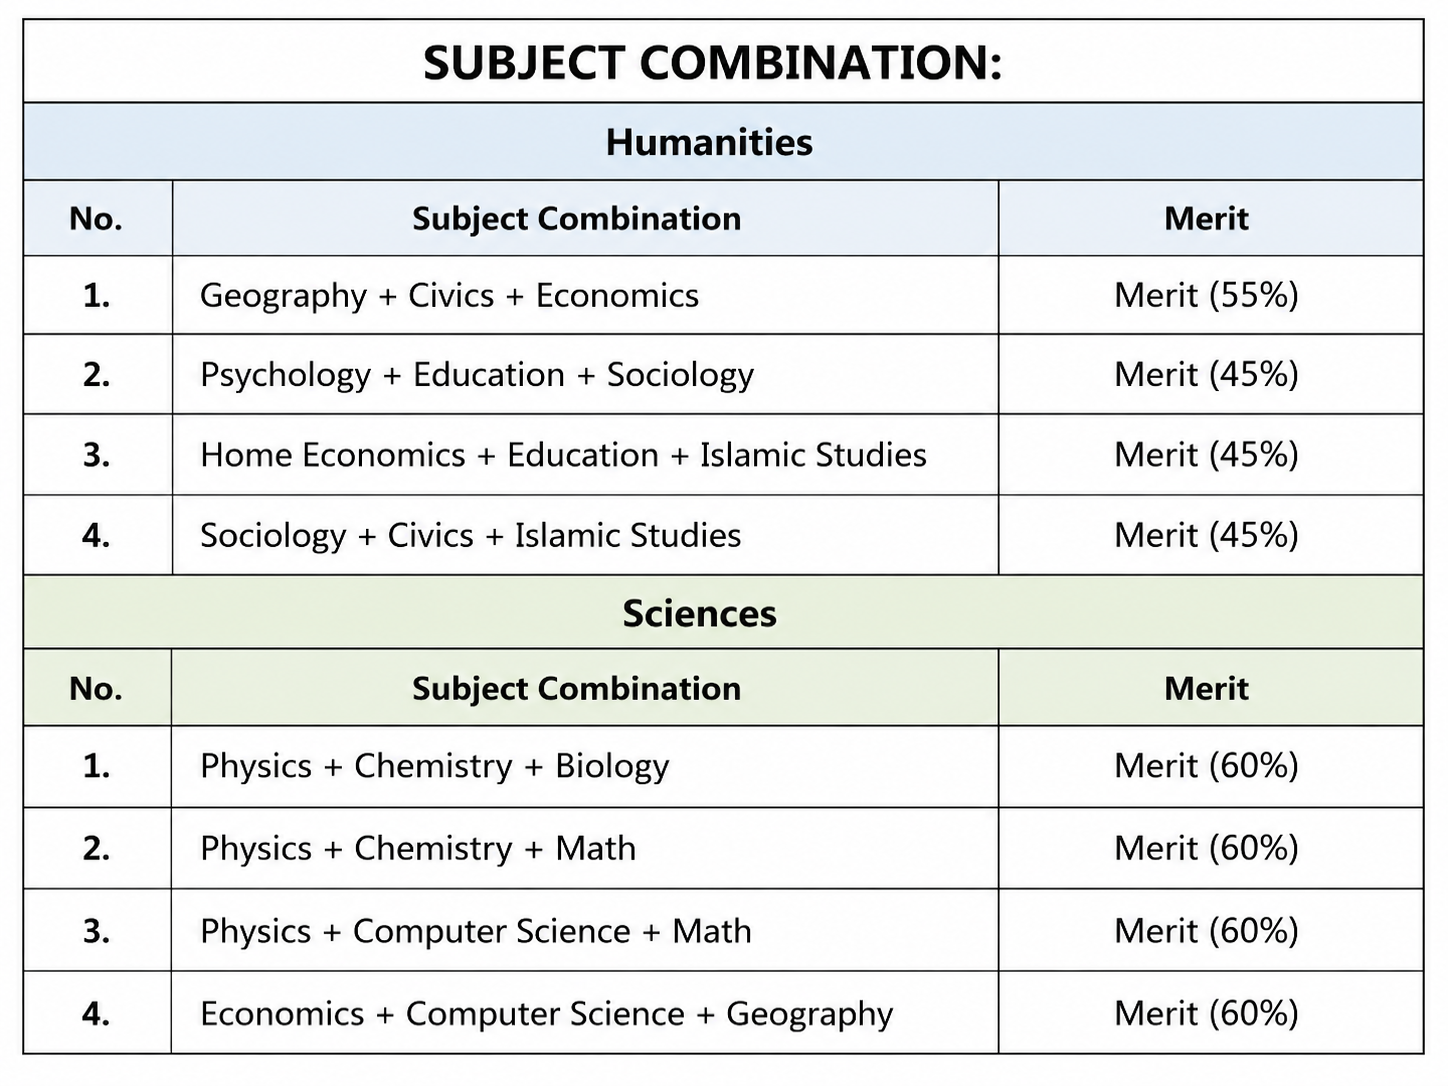Viewport: 1448px width, 1086px height.
Task: Click Merit (45%) for Psychology combination
Action: coord(1206,375)
